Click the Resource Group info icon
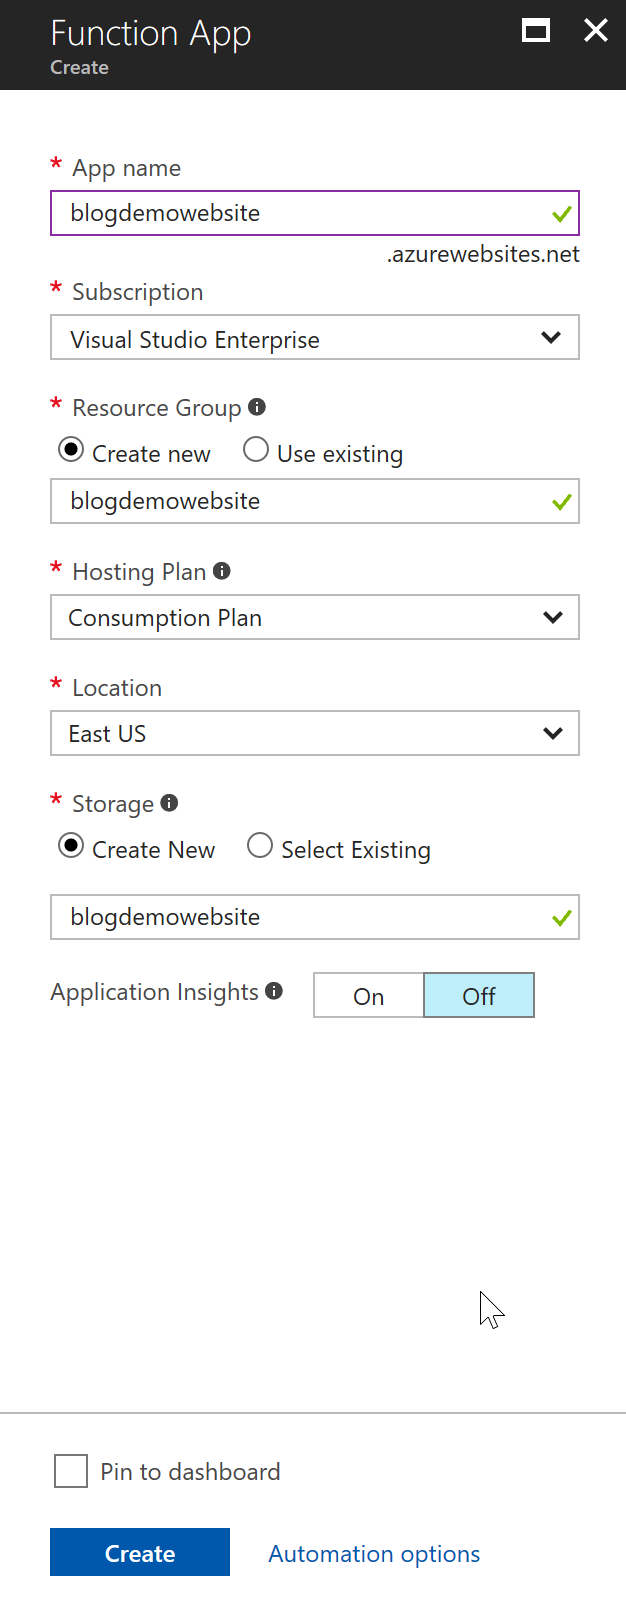Screen dimensions: 626x1616 pos(257,407)
